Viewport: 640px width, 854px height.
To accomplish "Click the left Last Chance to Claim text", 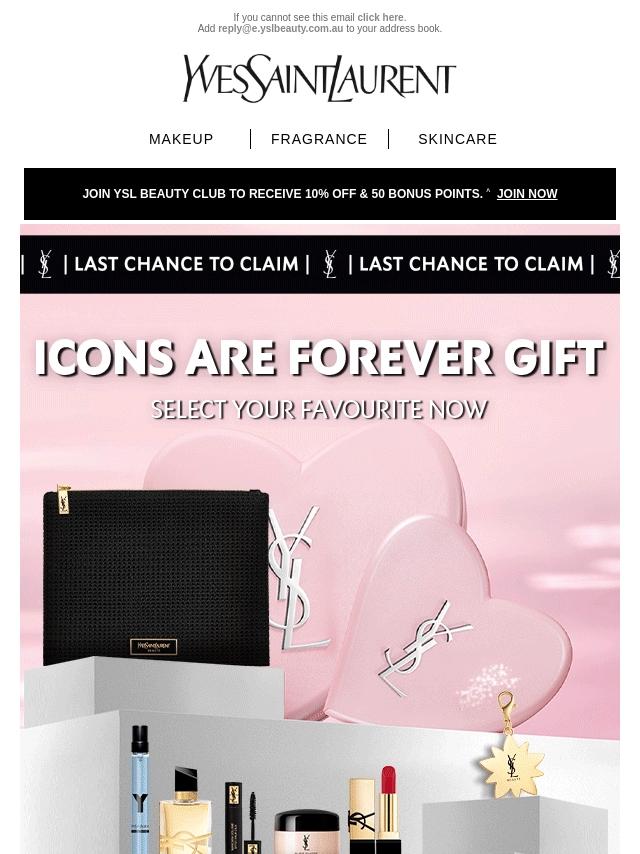I will click(x=186, y=264).
